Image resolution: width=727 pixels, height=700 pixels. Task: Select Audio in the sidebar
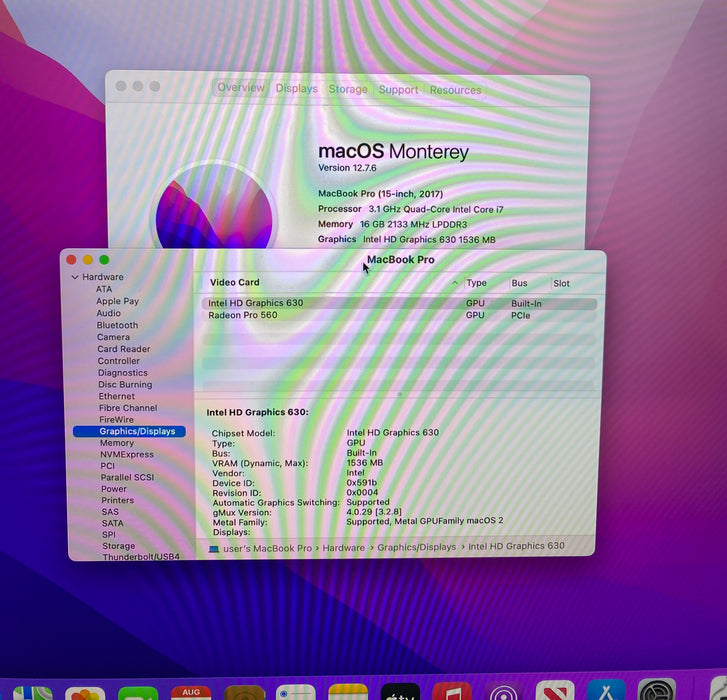tap(108, 313)
